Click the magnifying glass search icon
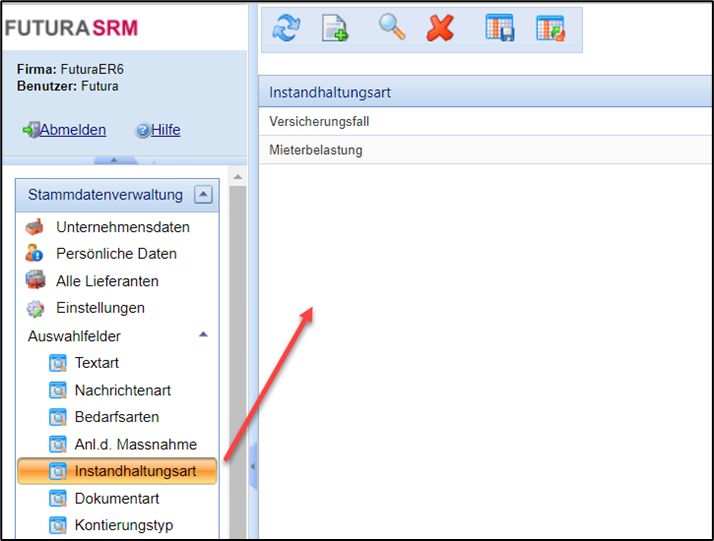Viewport: 714px width, 541px height. tap(391, 28)
